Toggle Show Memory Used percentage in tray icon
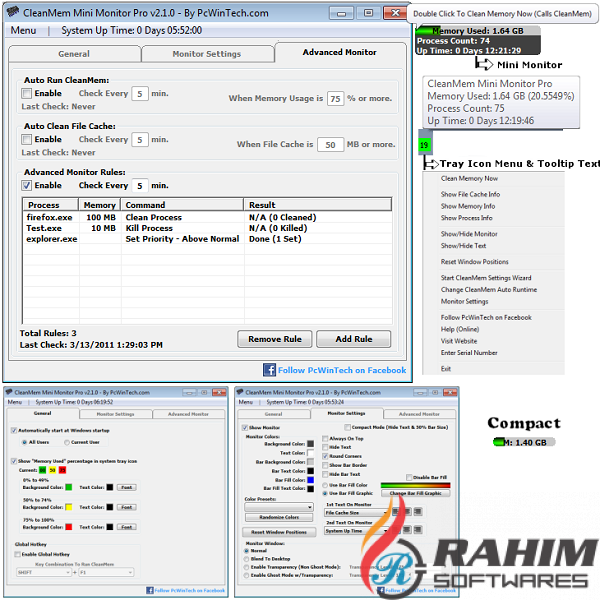Image resolution: width=600 pixels, height=600 pixels. (14, 461)
